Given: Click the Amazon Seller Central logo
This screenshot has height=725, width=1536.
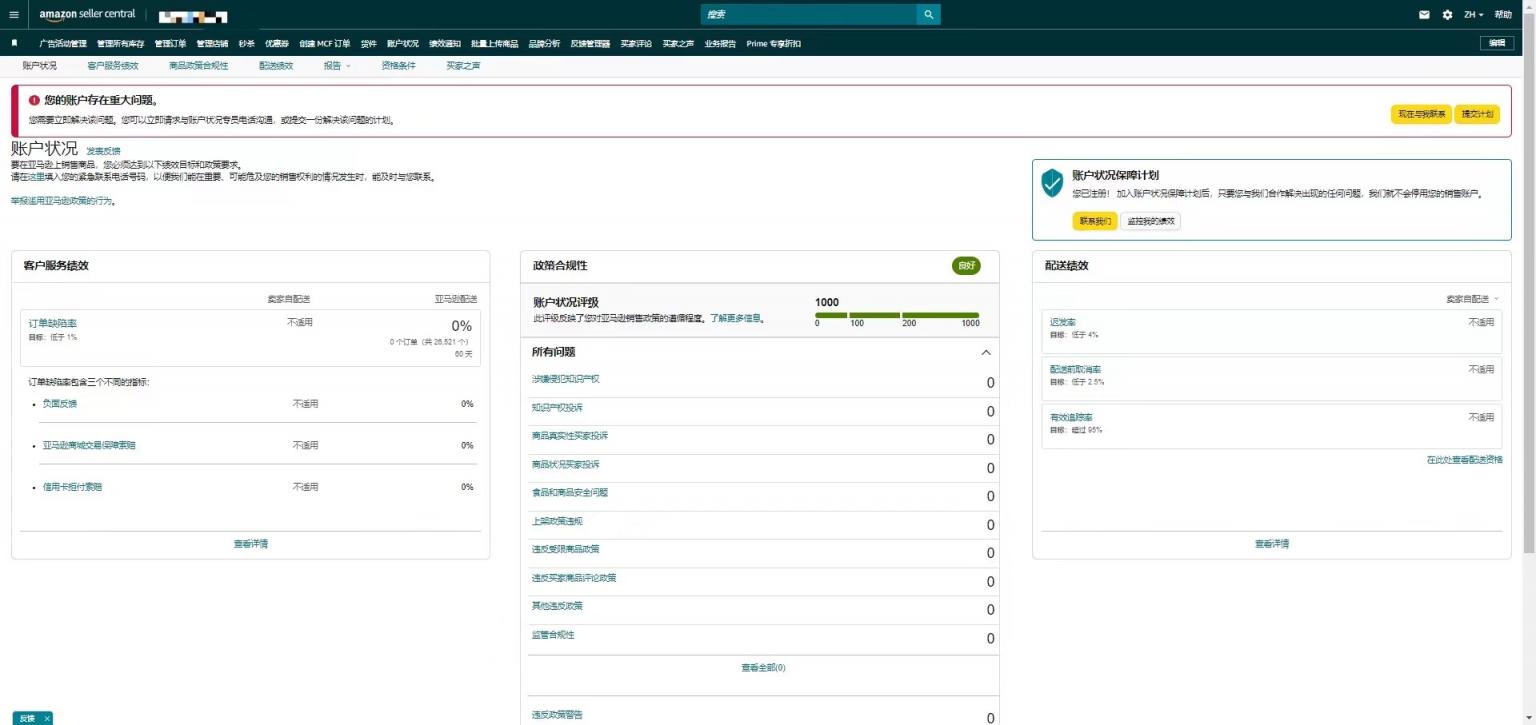Looking at the screenshot, I should [x=87, y=15].
